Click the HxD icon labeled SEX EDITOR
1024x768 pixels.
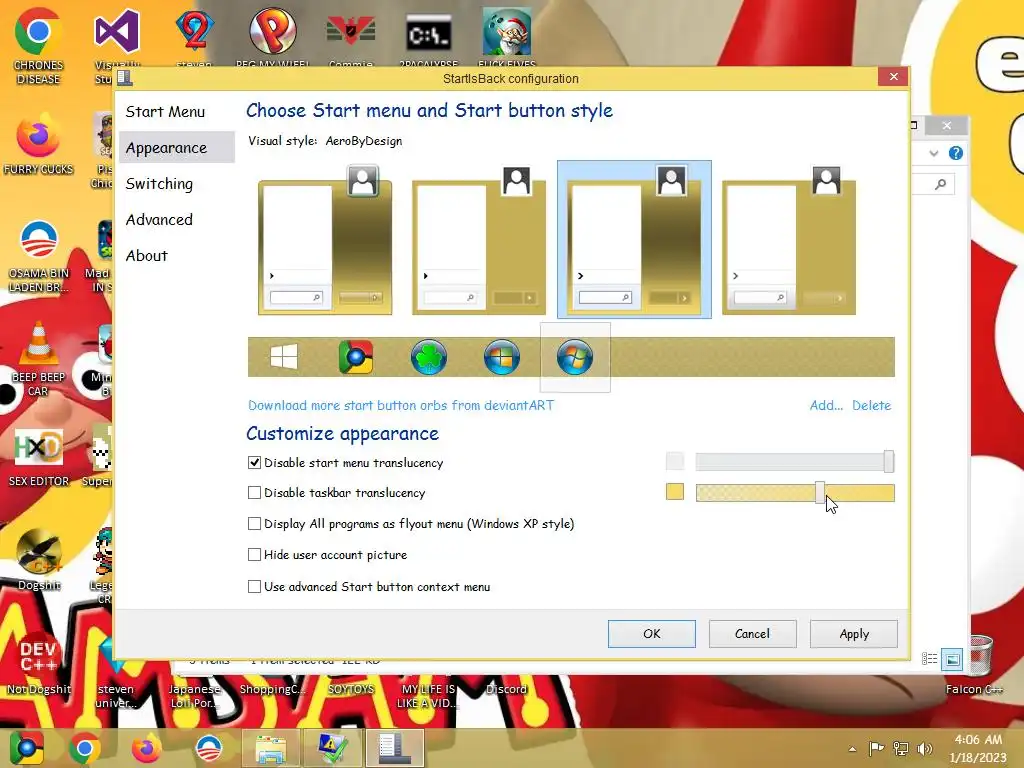(38, 457)
